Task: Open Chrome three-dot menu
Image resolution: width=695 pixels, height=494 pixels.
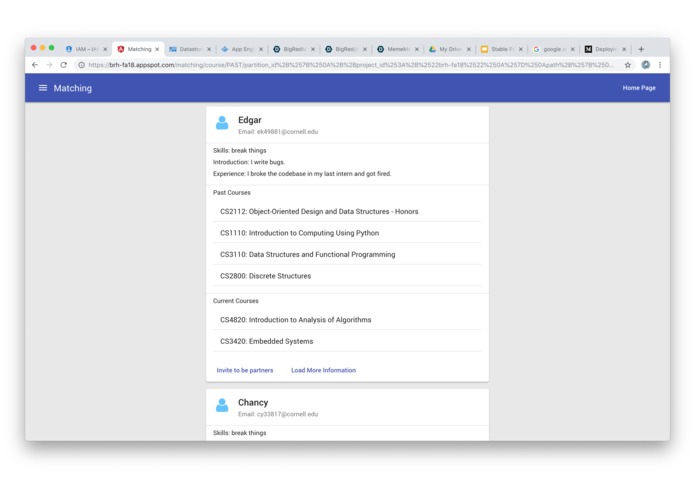Action: click(x=660, y=65)
